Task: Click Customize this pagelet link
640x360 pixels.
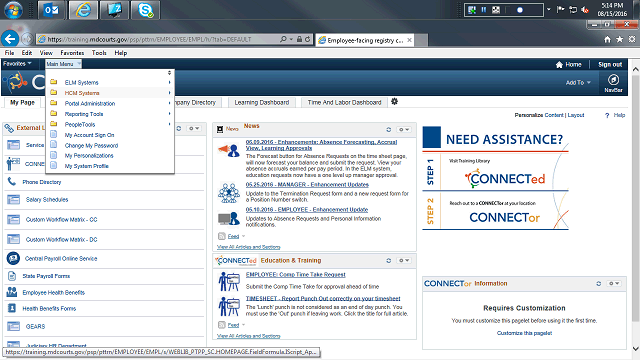Action: tap(524, 333)
